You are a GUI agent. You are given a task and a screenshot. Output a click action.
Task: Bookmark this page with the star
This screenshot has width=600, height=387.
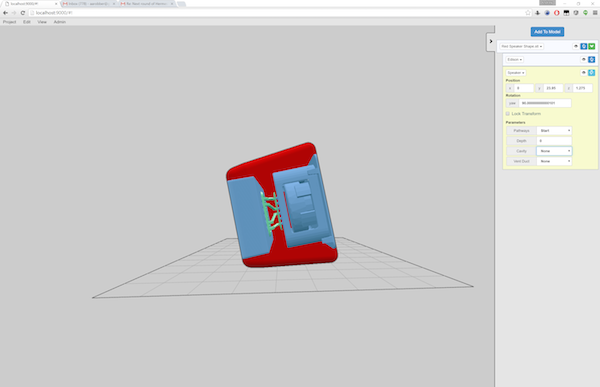click(528, 13)
